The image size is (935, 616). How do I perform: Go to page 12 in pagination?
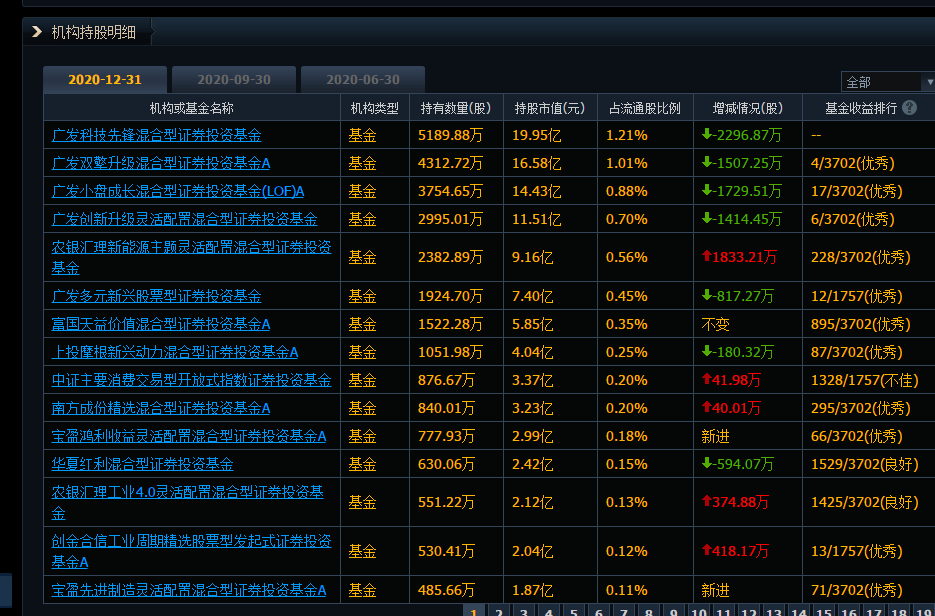coord(749,611)
